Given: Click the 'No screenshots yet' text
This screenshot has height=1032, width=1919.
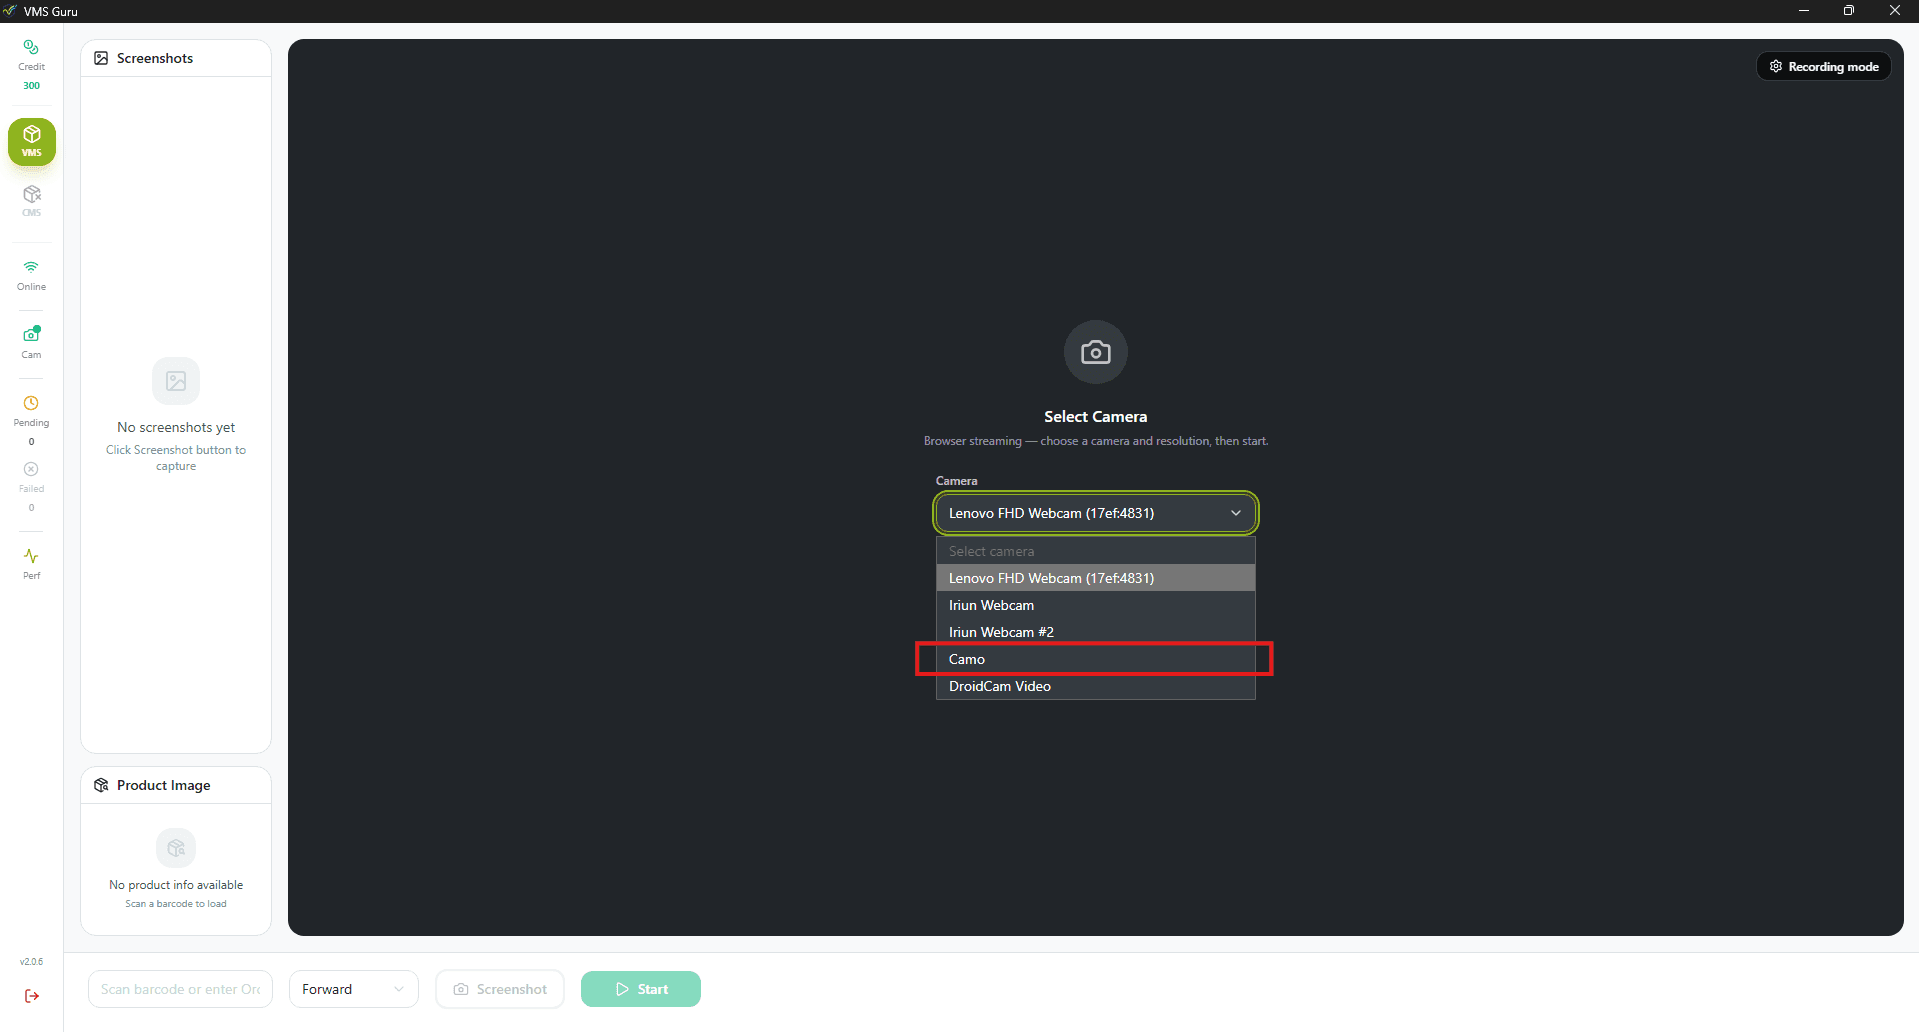Looking at the screenshot, I should (x=176, y=427).
